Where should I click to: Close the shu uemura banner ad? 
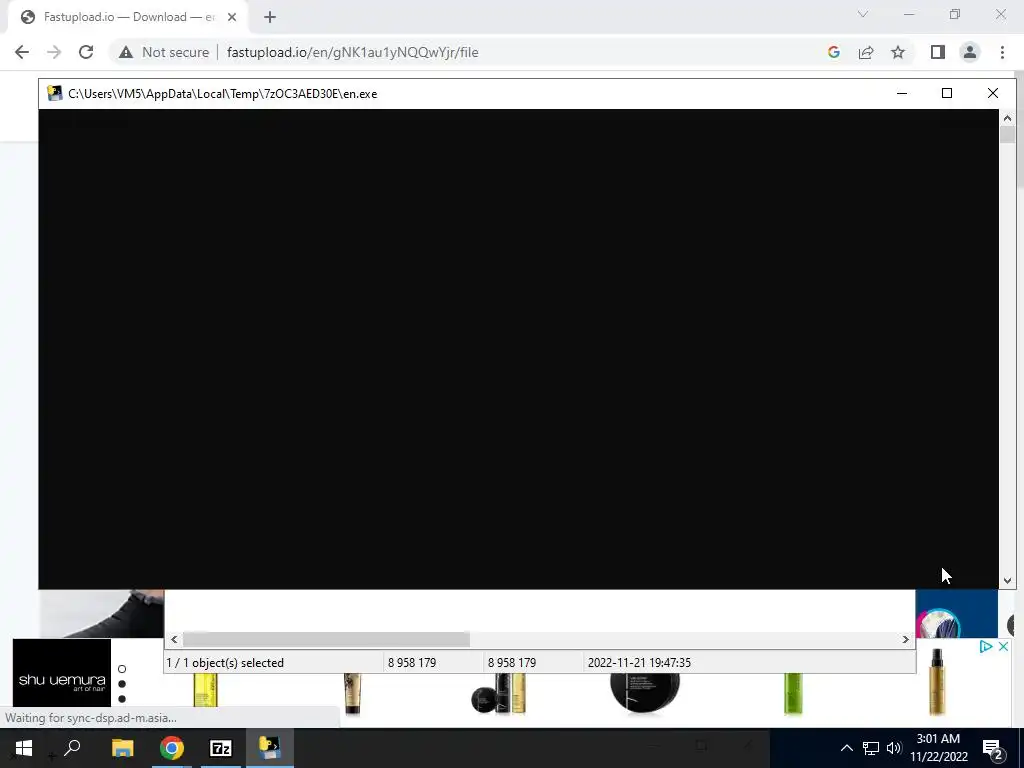click(1004, 647)
